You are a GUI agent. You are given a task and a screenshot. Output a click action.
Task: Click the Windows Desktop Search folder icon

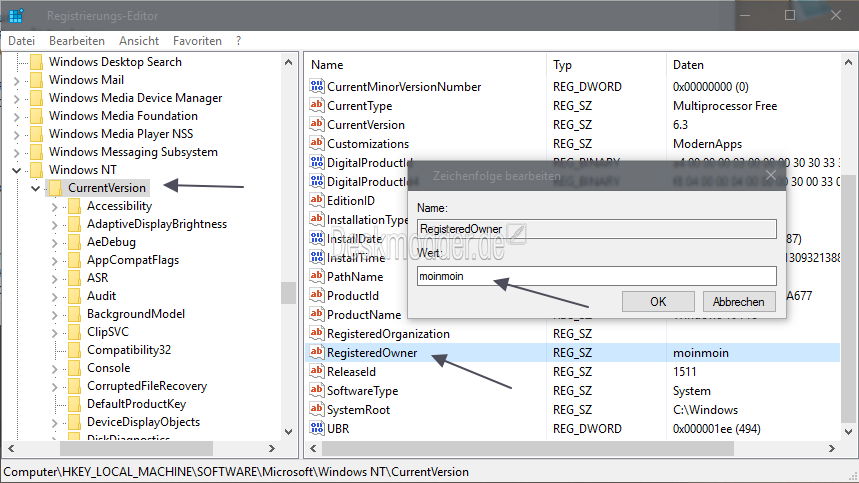(36, 62)
